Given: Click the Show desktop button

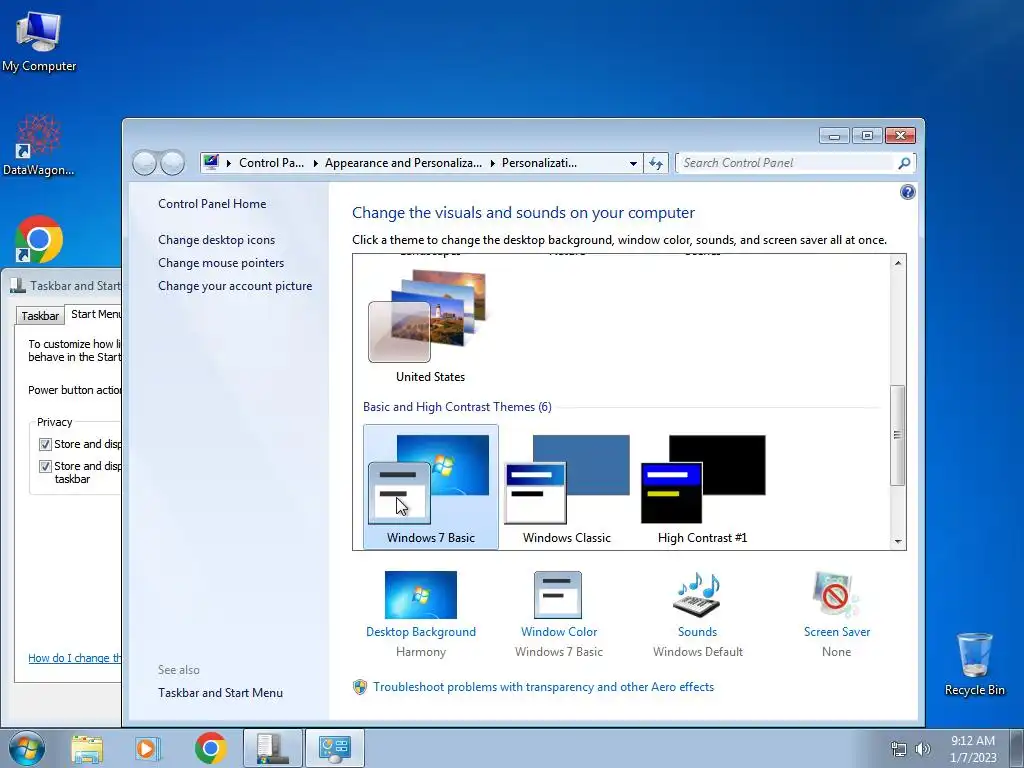Looking at the screenshot, I should click(x=1017, y=748).
